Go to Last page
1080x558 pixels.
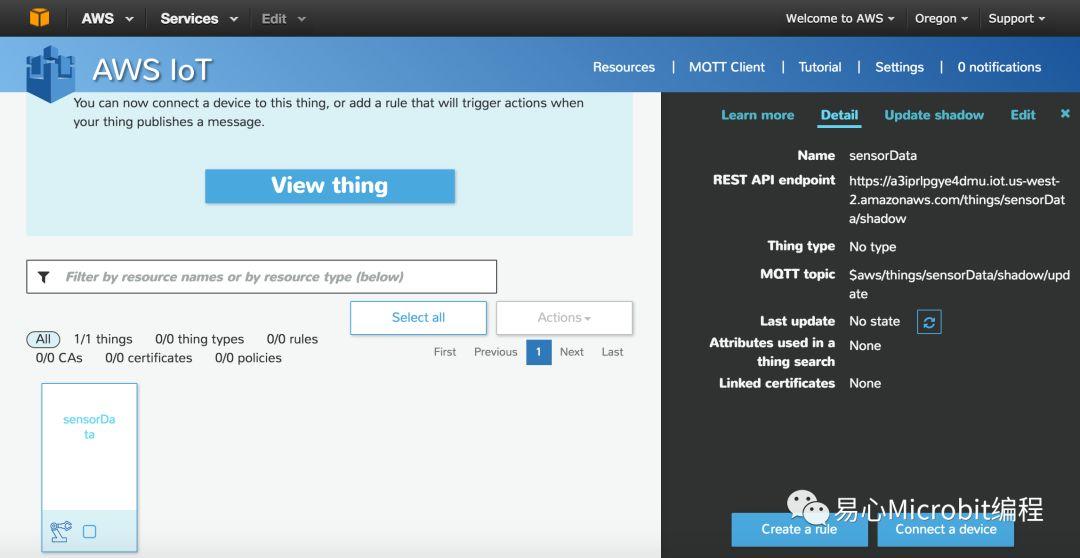[612, 352]
